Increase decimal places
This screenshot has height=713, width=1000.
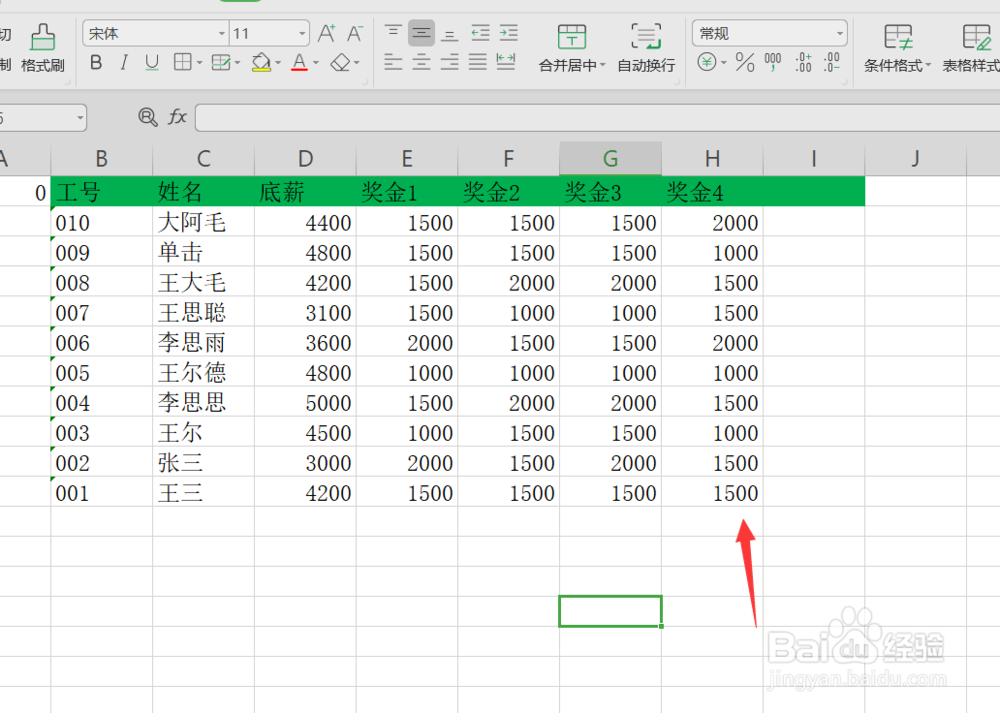pos(804,62)
